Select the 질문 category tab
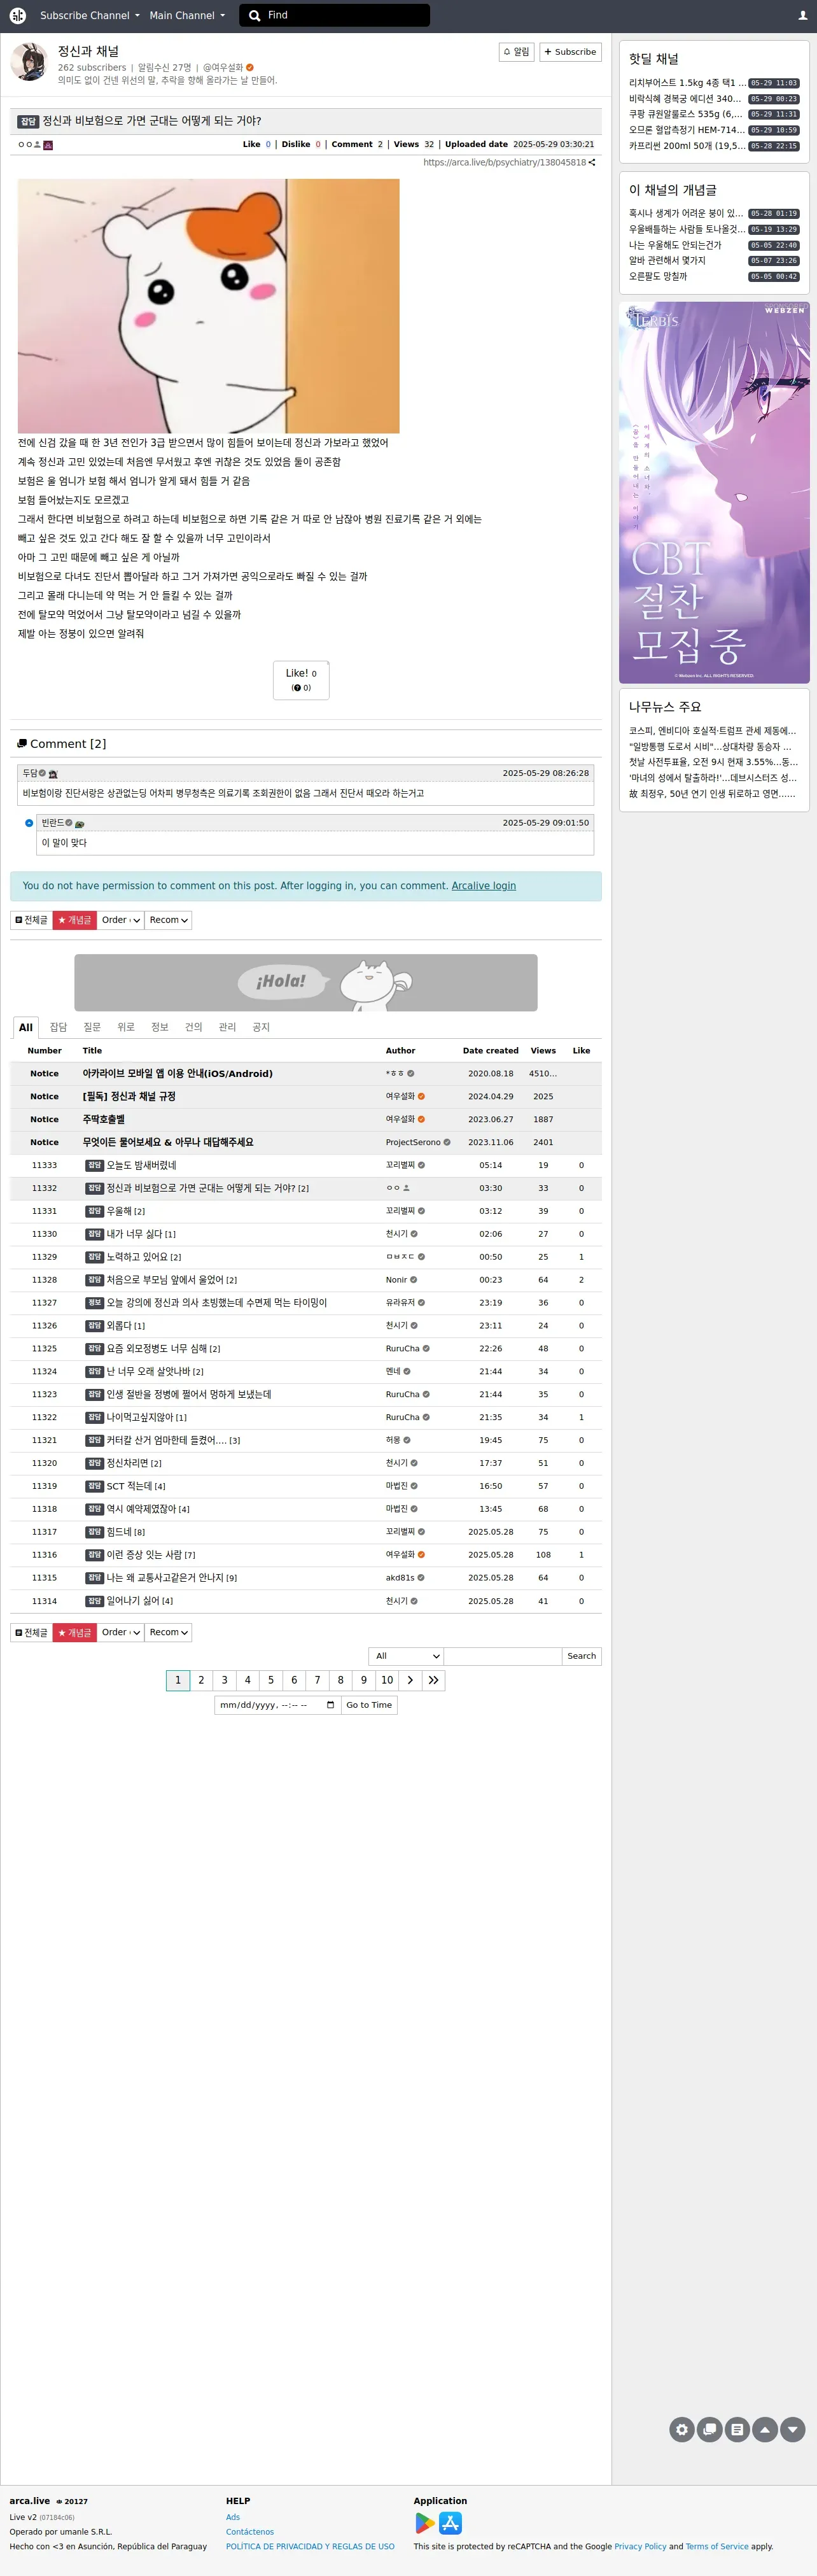Viewport: 817px width, 2576px height. (92, 1027)
